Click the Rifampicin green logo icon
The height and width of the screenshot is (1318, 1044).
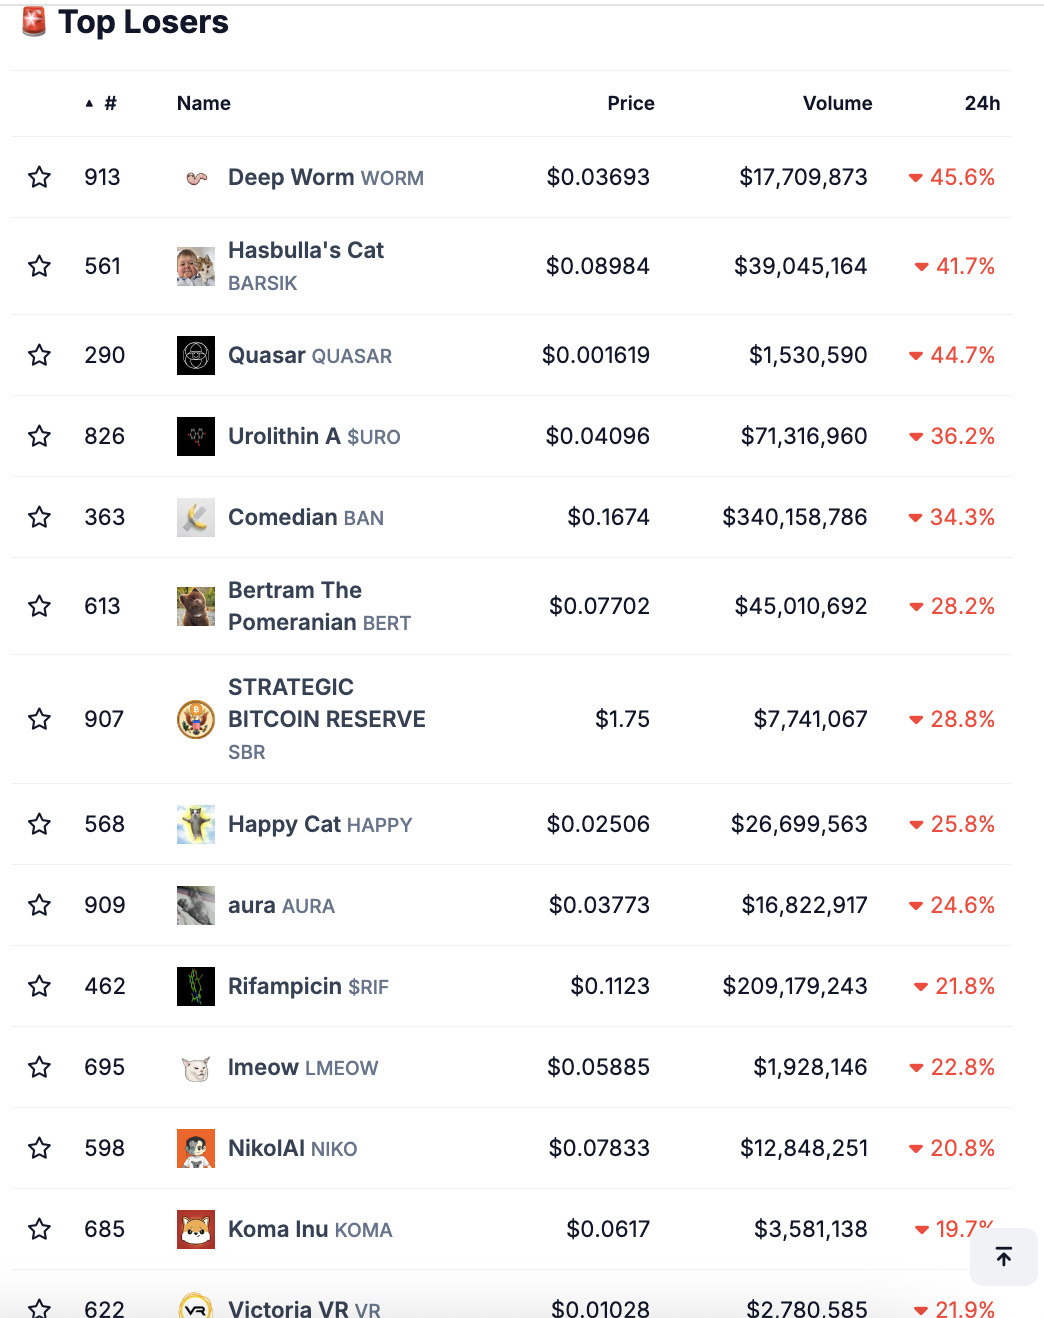[x=196, y=987]
